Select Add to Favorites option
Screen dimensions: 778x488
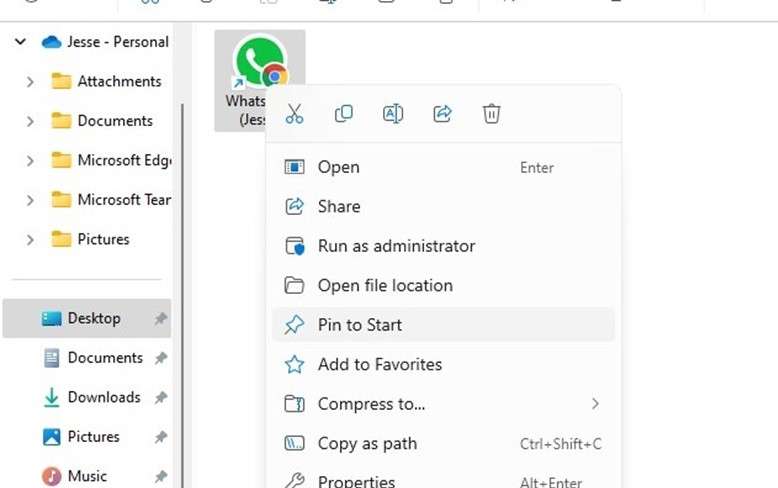tap(379, 365)
